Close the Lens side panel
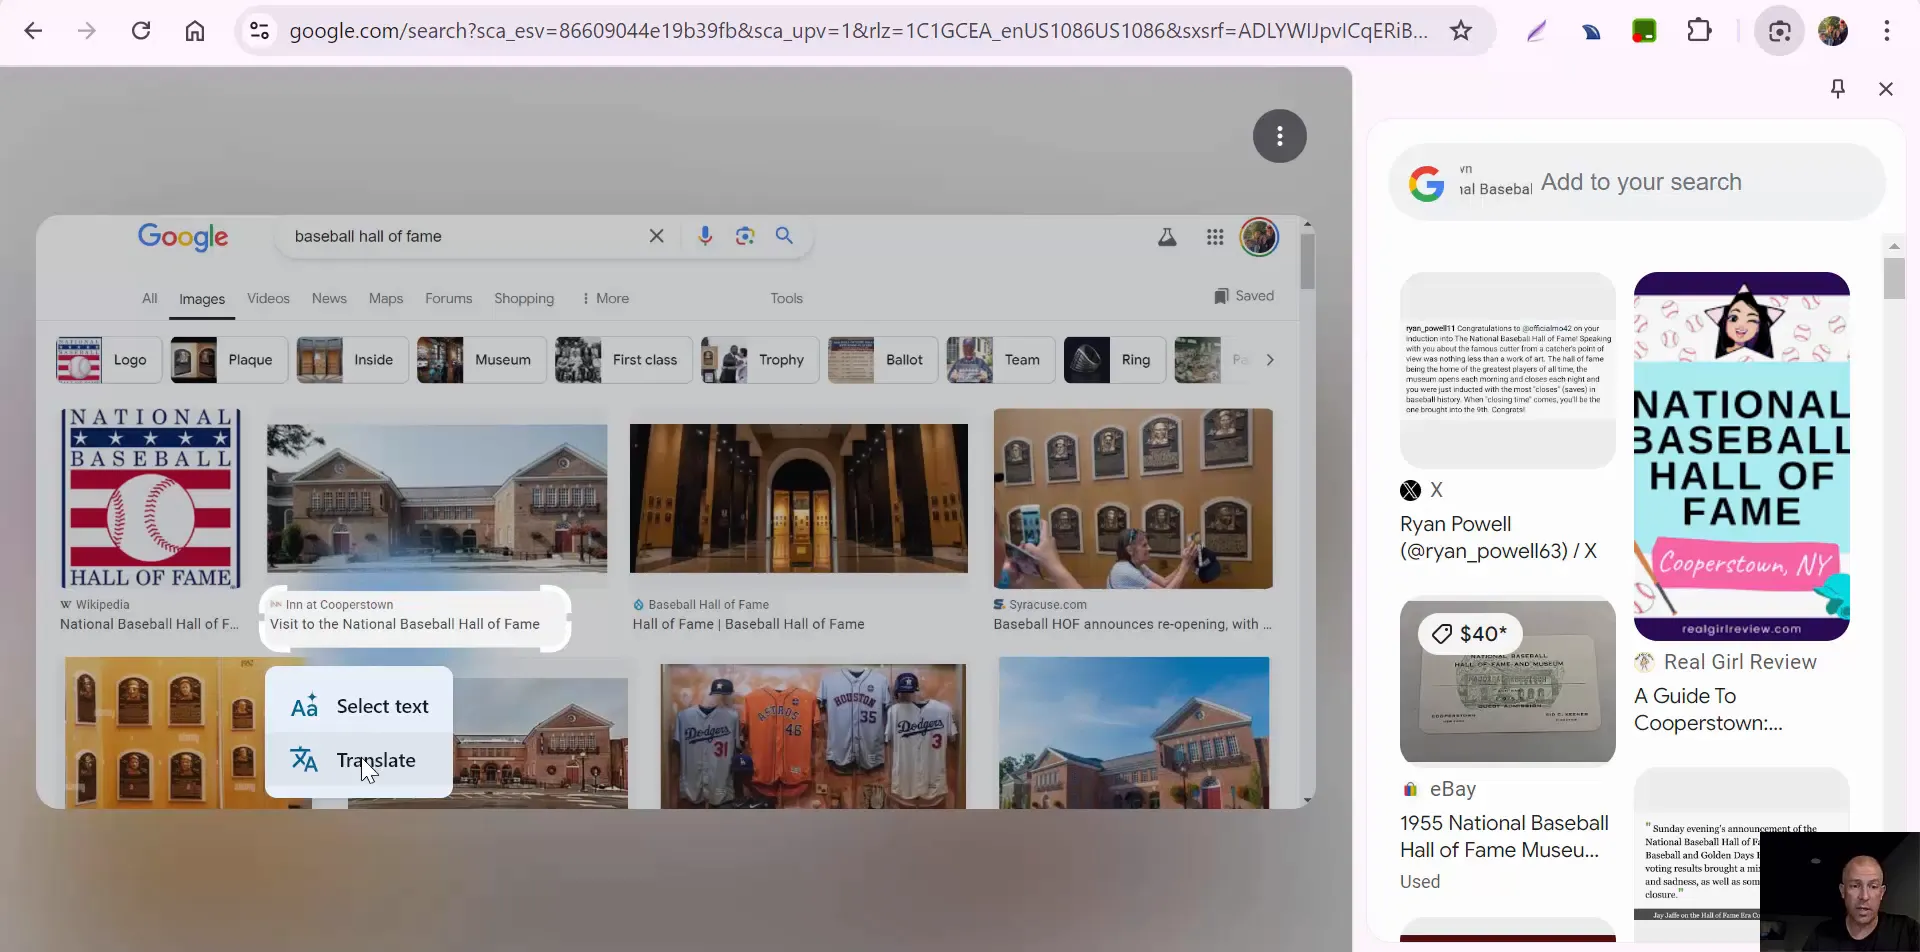 [x=1886, y=89]
